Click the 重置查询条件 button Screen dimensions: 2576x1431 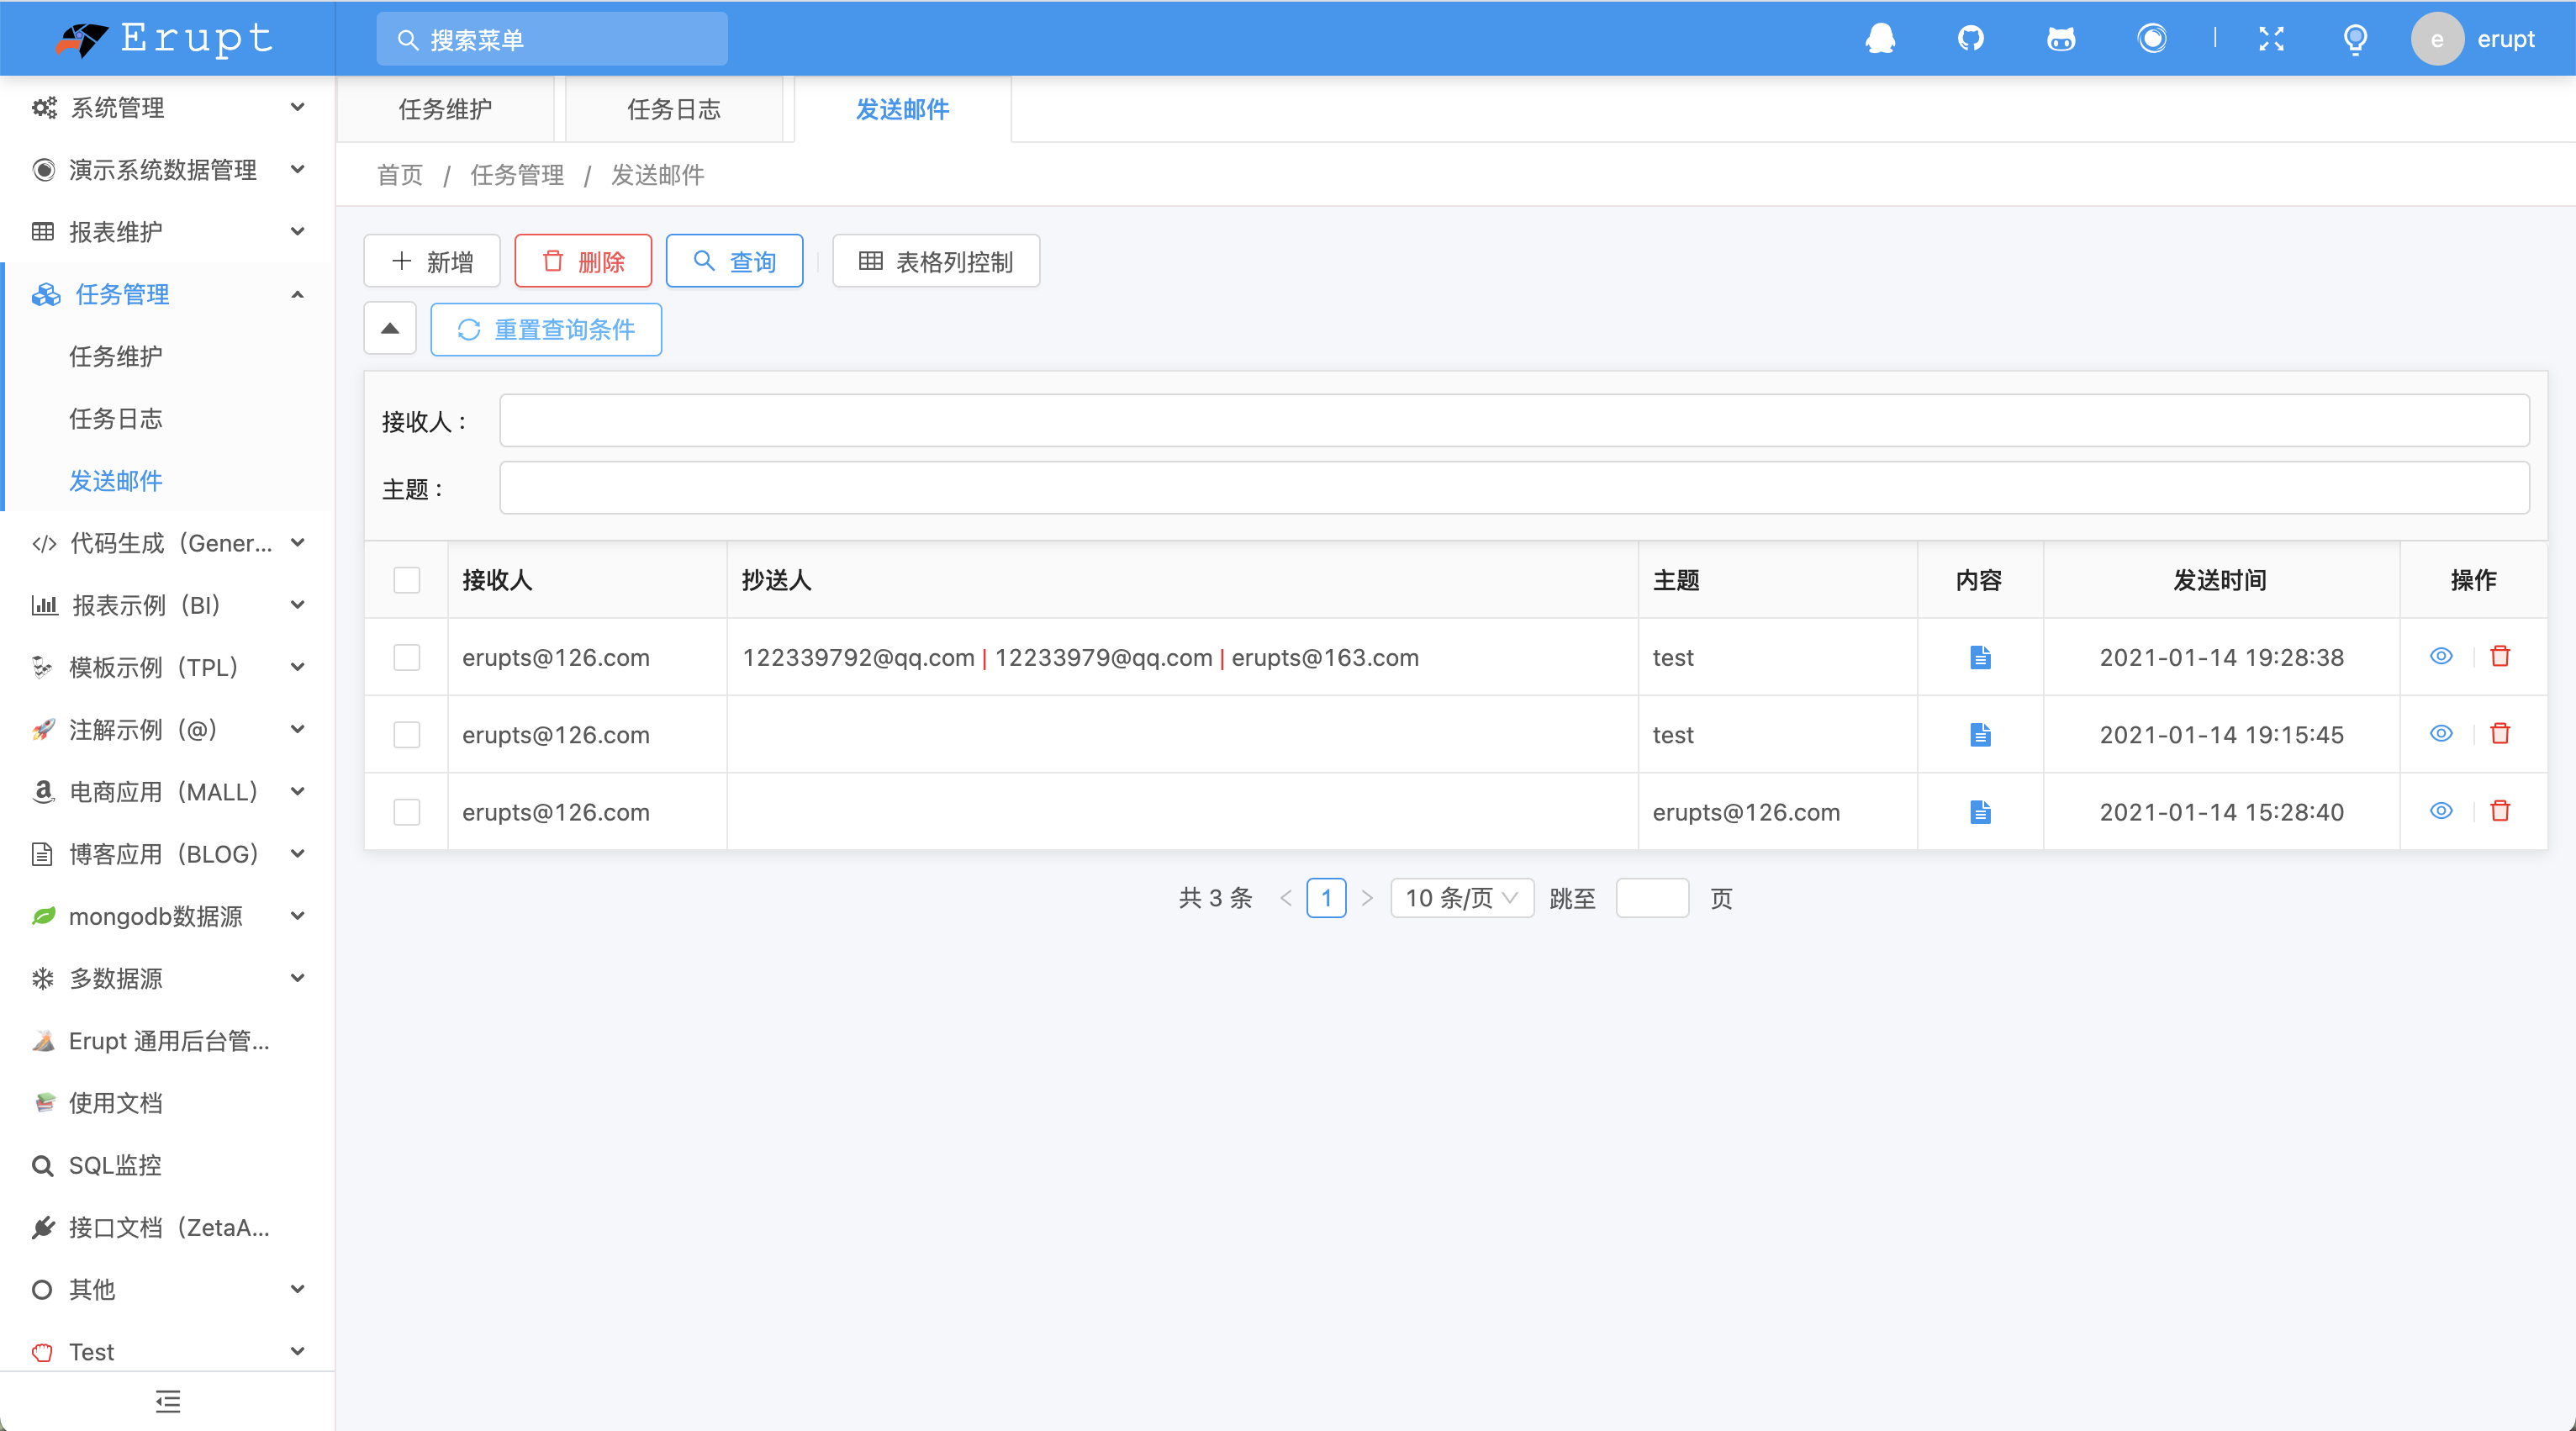pyautogui.click(x=546, y=329)
